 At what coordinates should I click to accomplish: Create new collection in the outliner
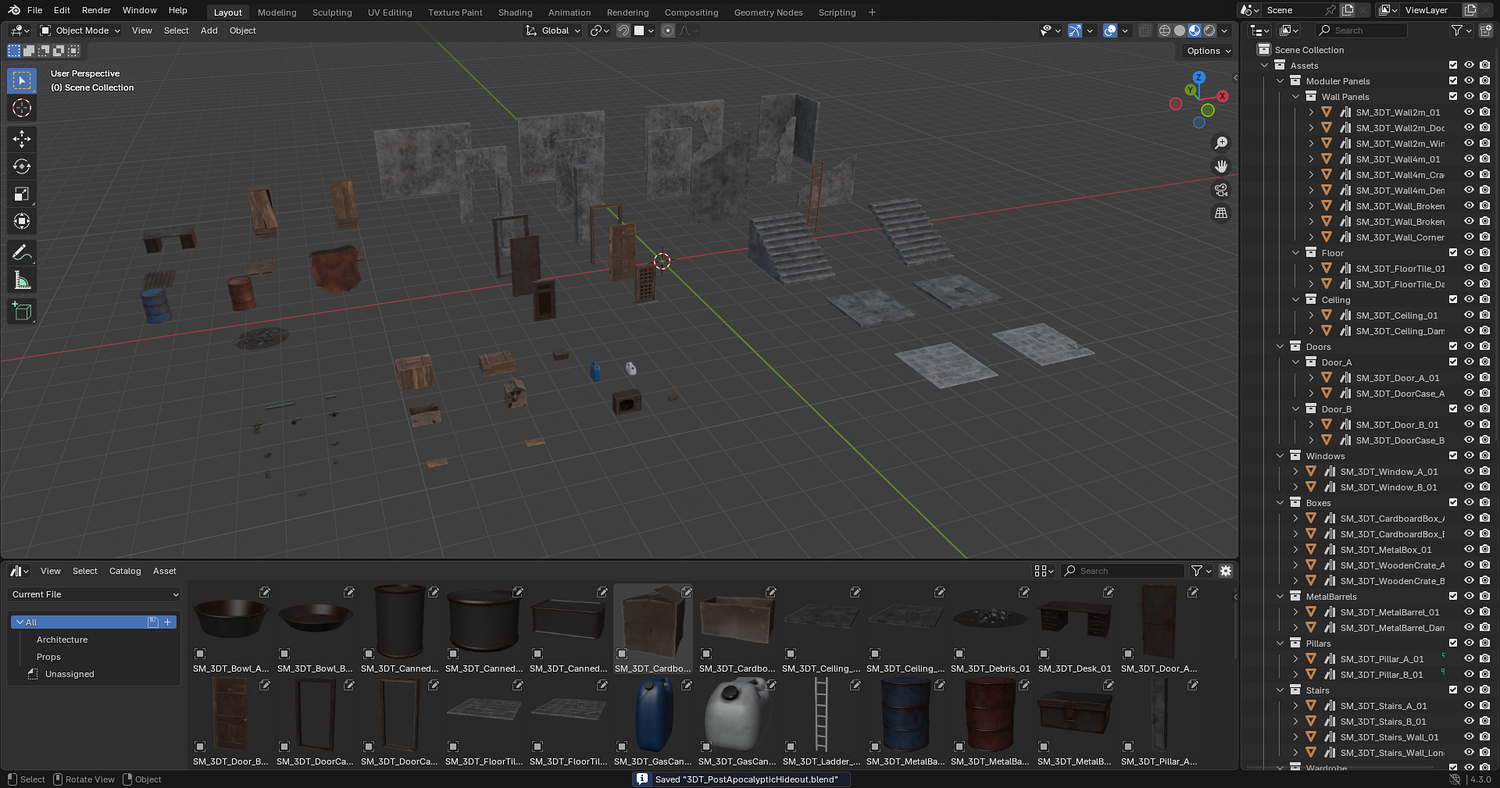[x=1485, y=31]
